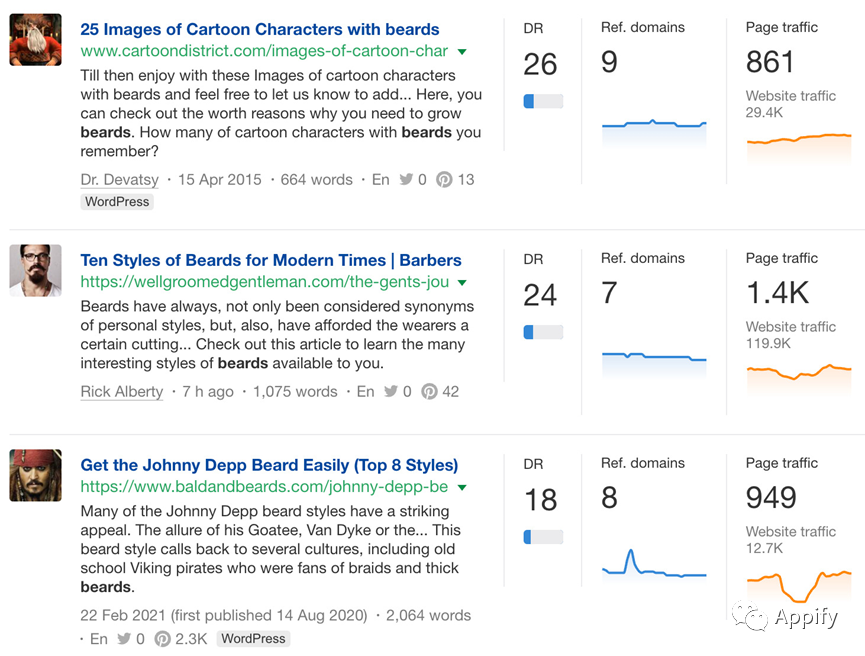Screen dimensions: 865x656
Task: Click DR score 18
Action: (541, 500)
